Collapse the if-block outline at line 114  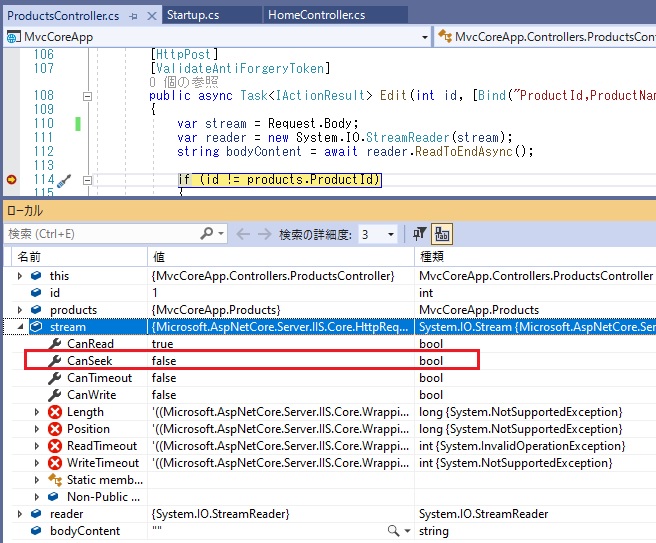click(x=87, y=181)
